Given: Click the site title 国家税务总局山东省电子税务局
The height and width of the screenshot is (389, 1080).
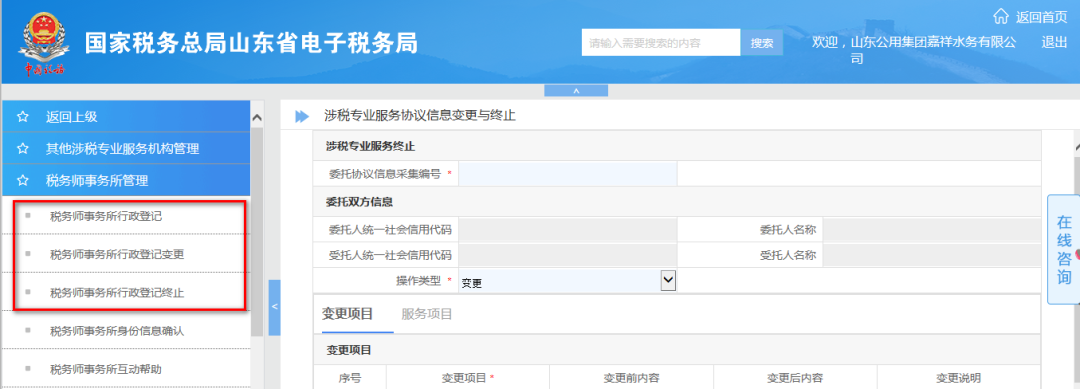Looking at the screenshot, I should (x=251, y=43).
